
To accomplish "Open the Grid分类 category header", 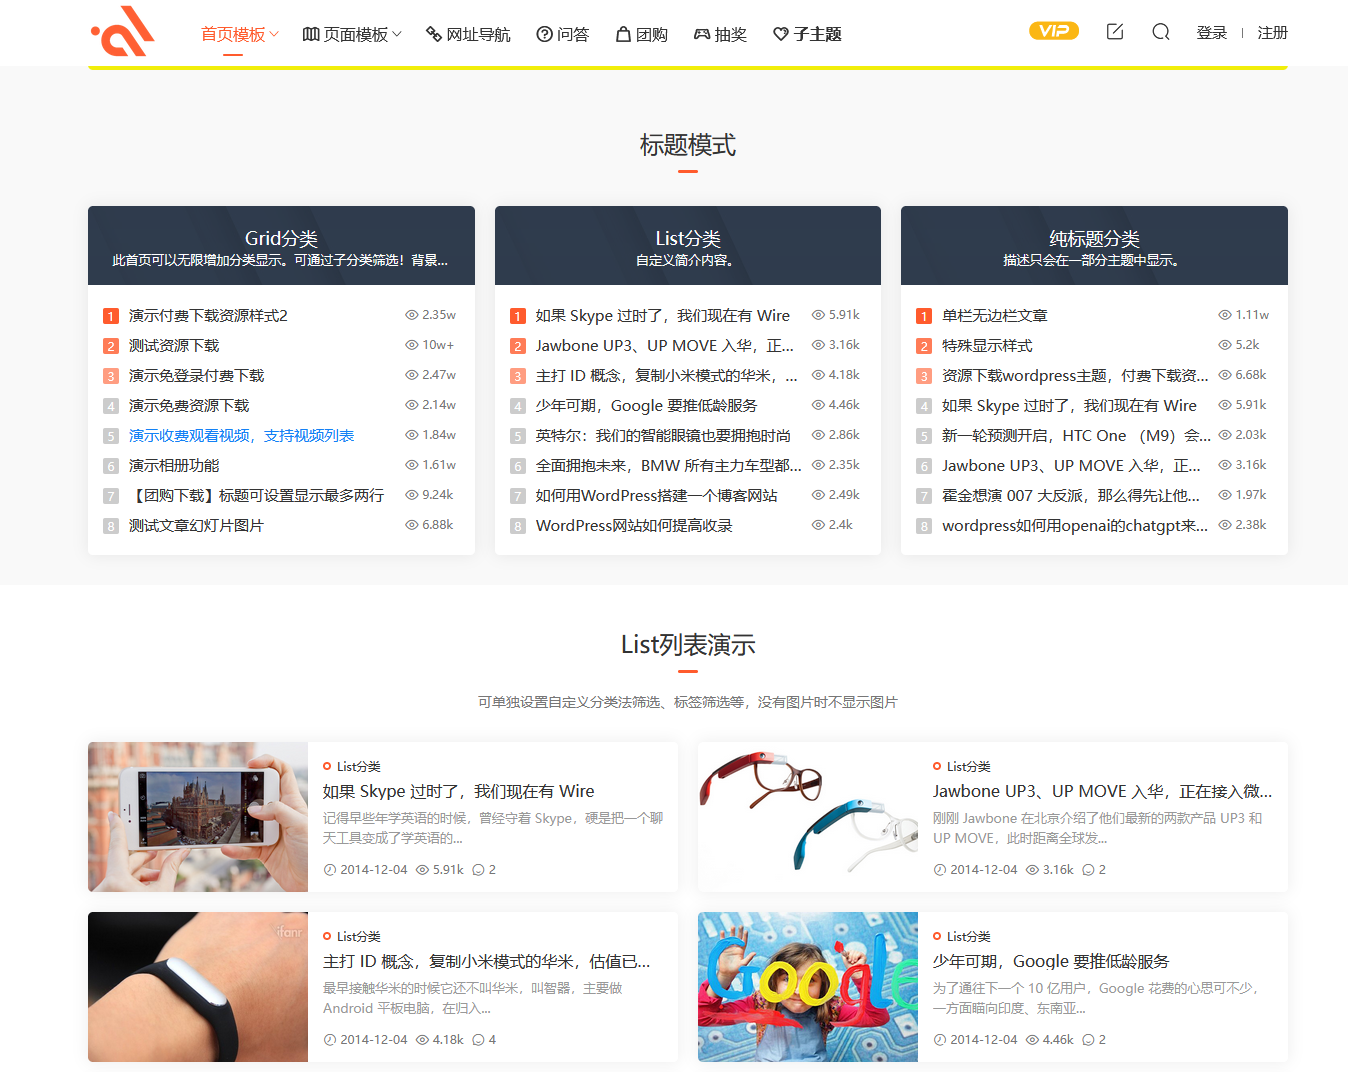I will click(x=281, y=238).
